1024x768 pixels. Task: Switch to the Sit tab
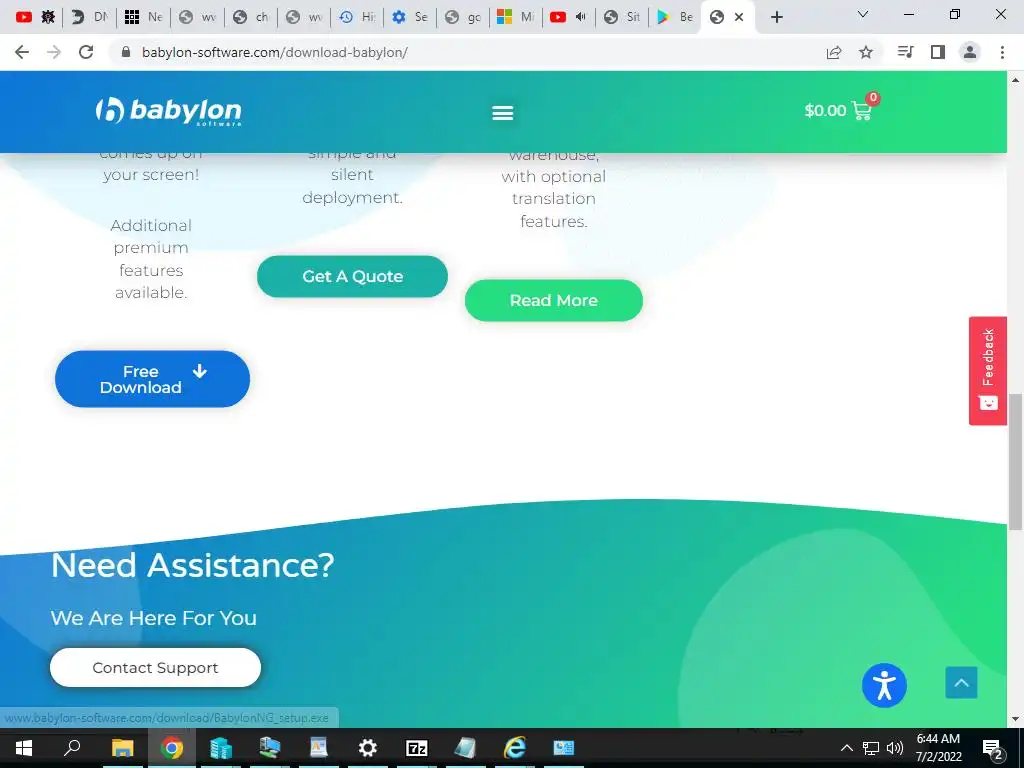(x=622, y=17)
